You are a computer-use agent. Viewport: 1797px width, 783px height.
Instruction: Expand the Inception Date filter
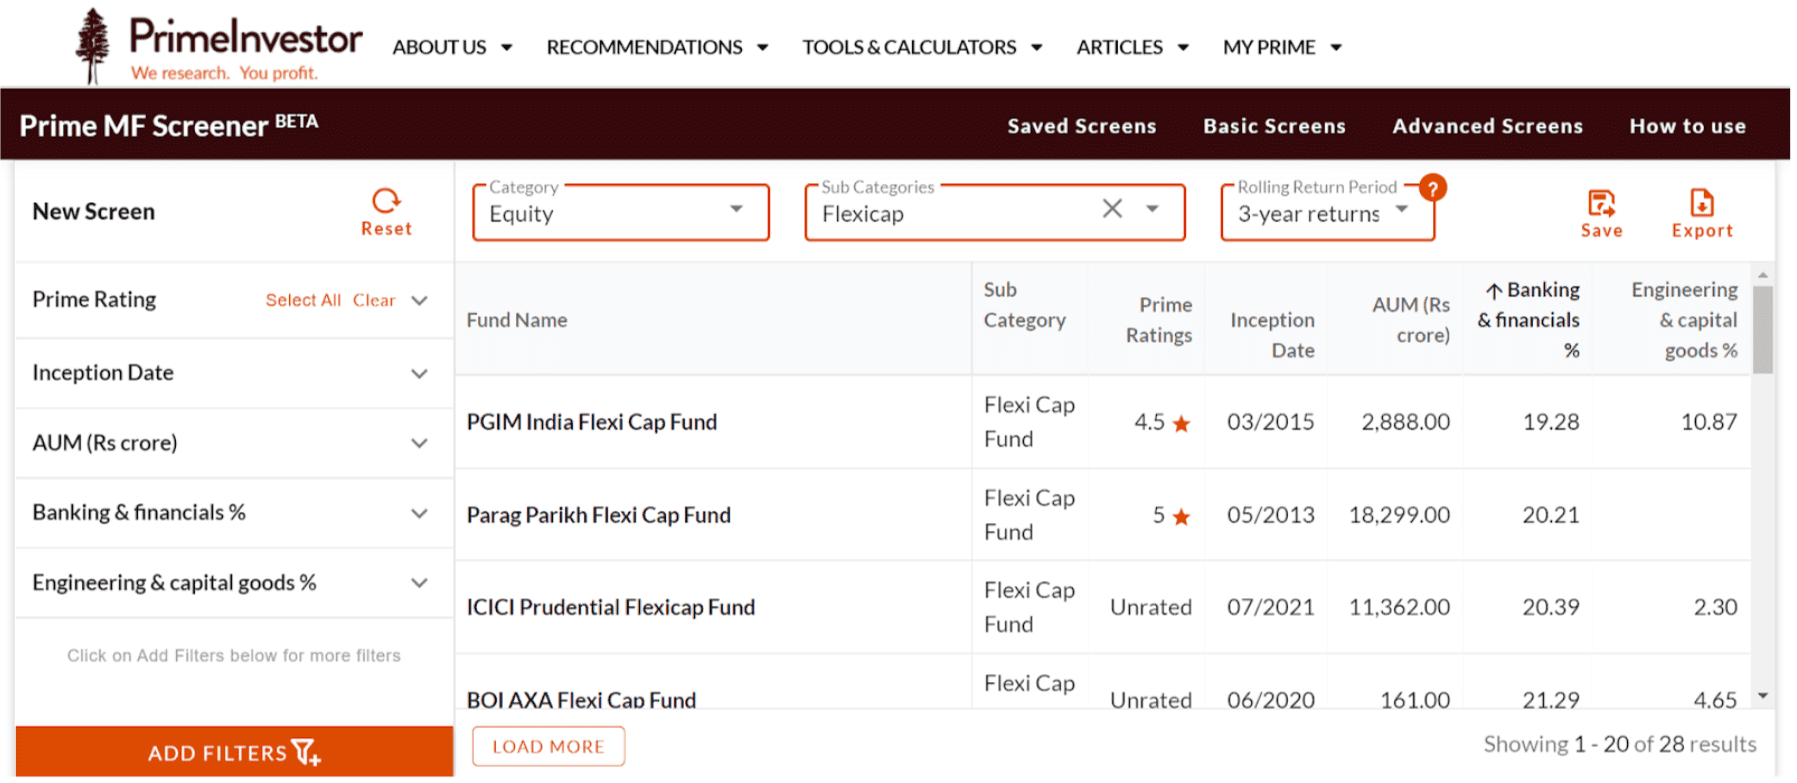pos(419,373)
